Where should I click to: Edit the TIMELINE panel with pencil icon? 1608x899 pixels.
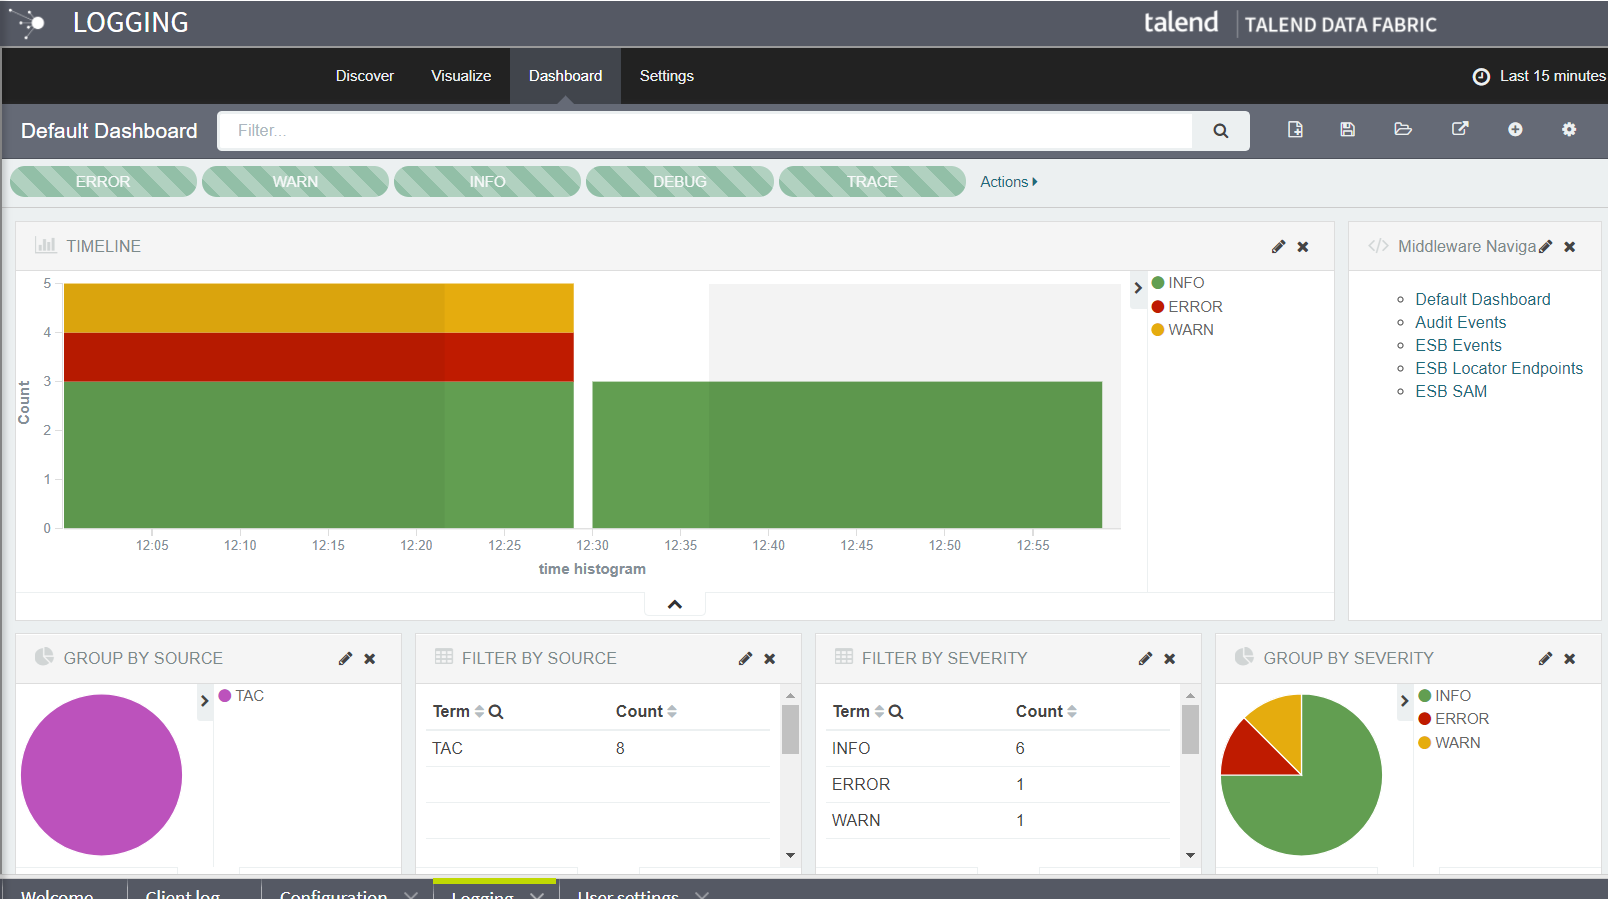(1278, 247)
